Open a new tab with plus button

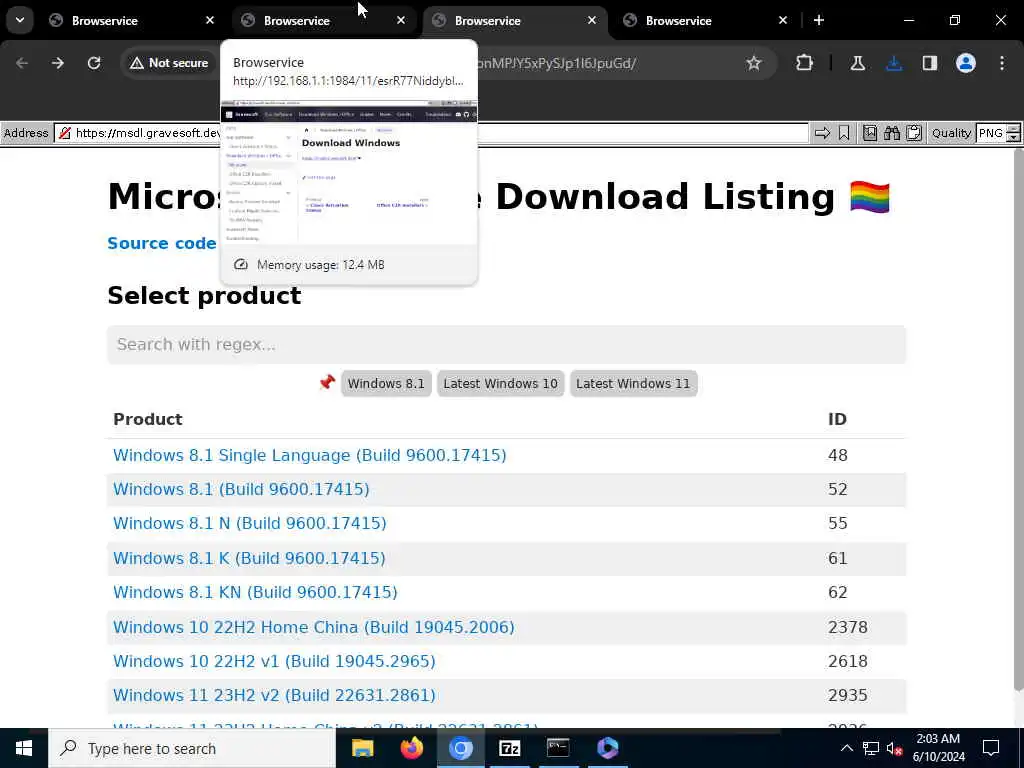pyautogui.click(x=819, y=21)
